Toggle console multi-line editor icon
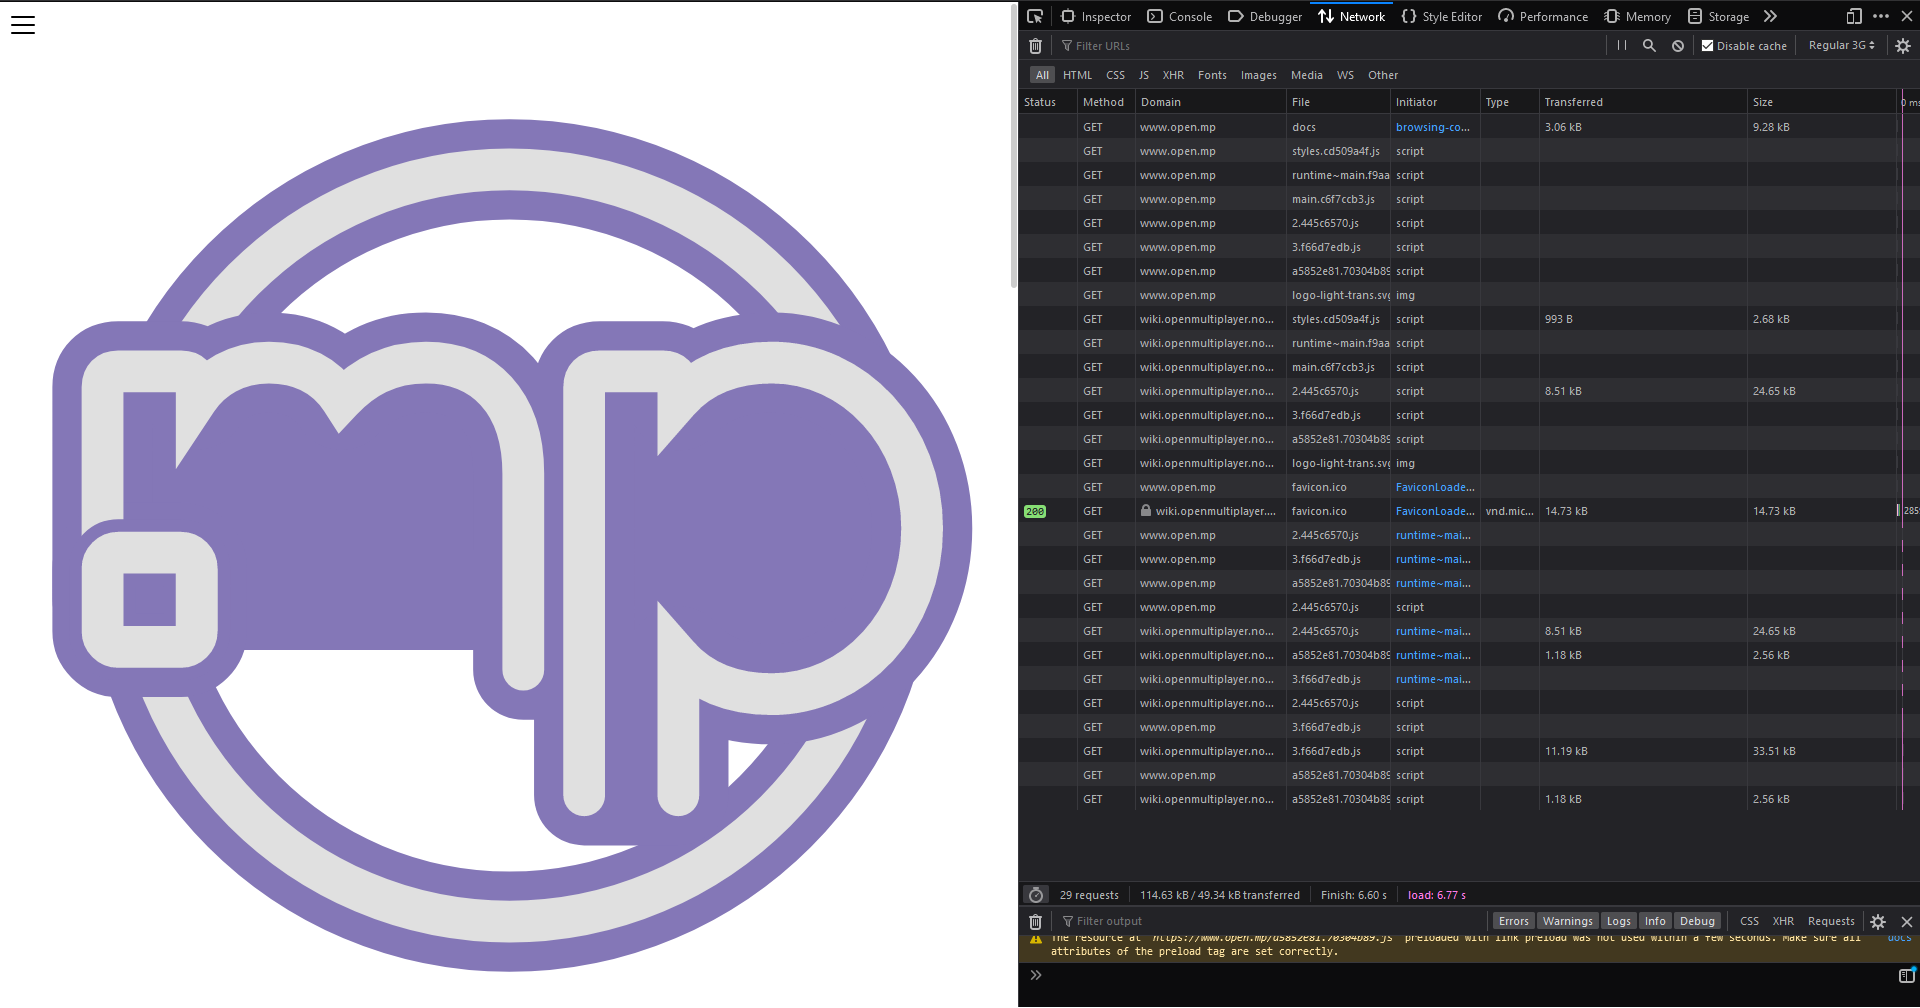Image resolution: width=1920 pixels, height=1008 pixels. click(1906, 975)
